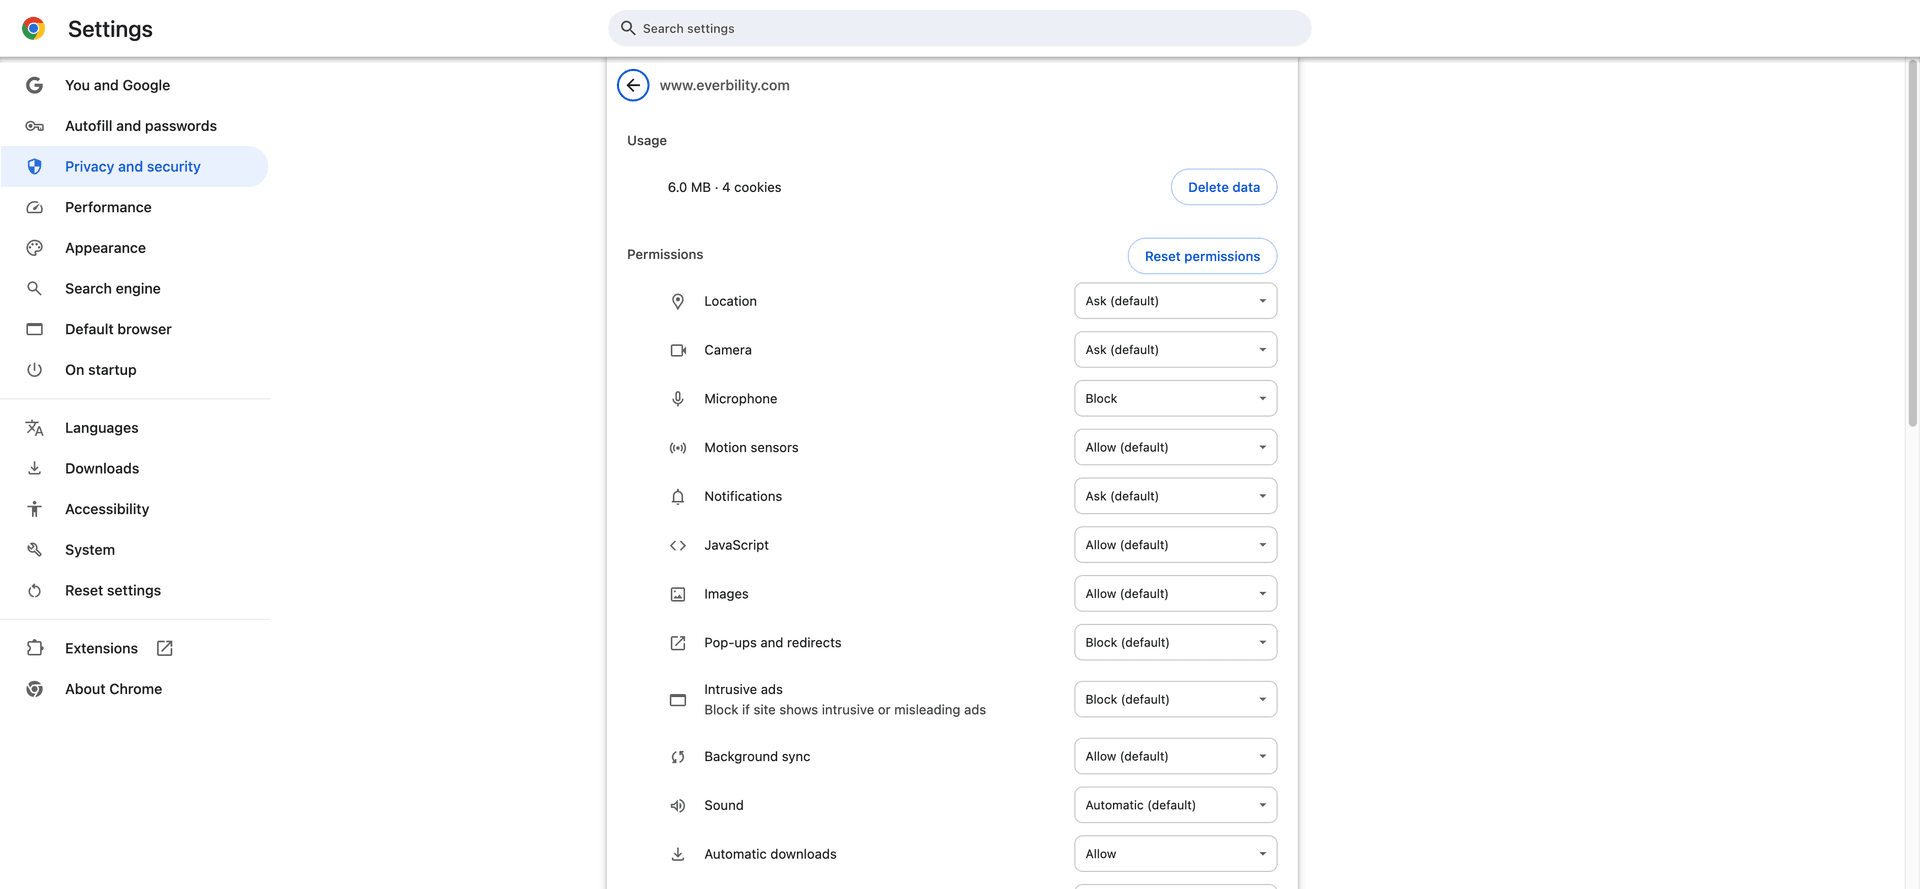This screenshot has height=889, width=1920.
Task: Click the back arrow near www.everbility.com
Action: (x=633, y=85)
